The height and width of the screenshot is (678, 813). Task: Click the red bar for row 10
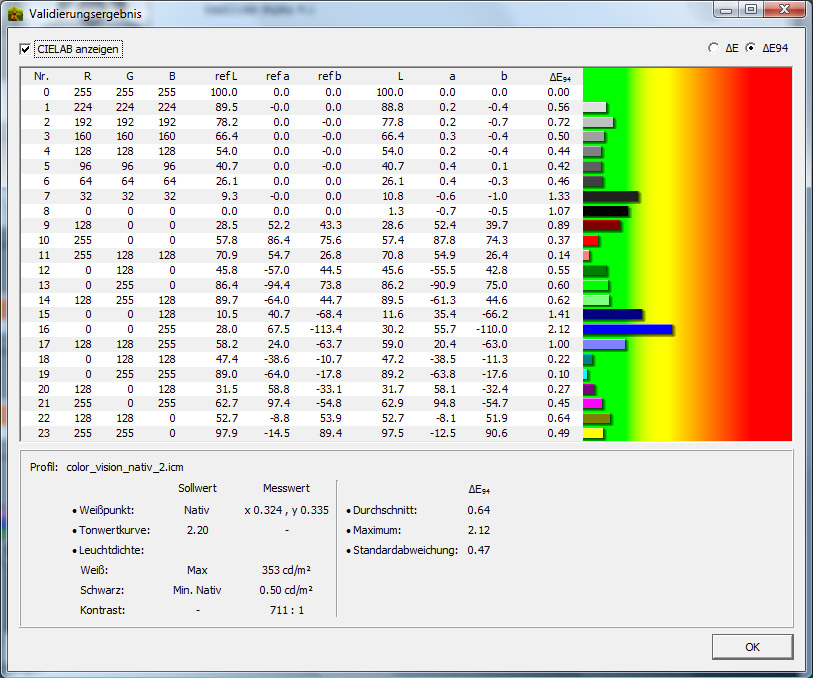[590, 241]
